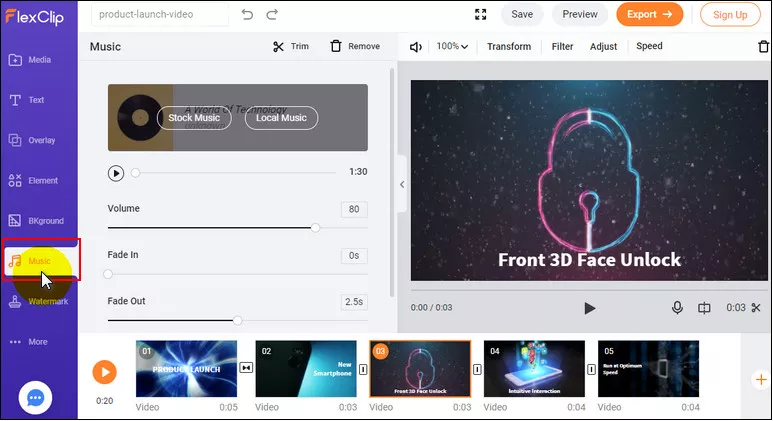Click the Sign Up button

coord(730,15)
